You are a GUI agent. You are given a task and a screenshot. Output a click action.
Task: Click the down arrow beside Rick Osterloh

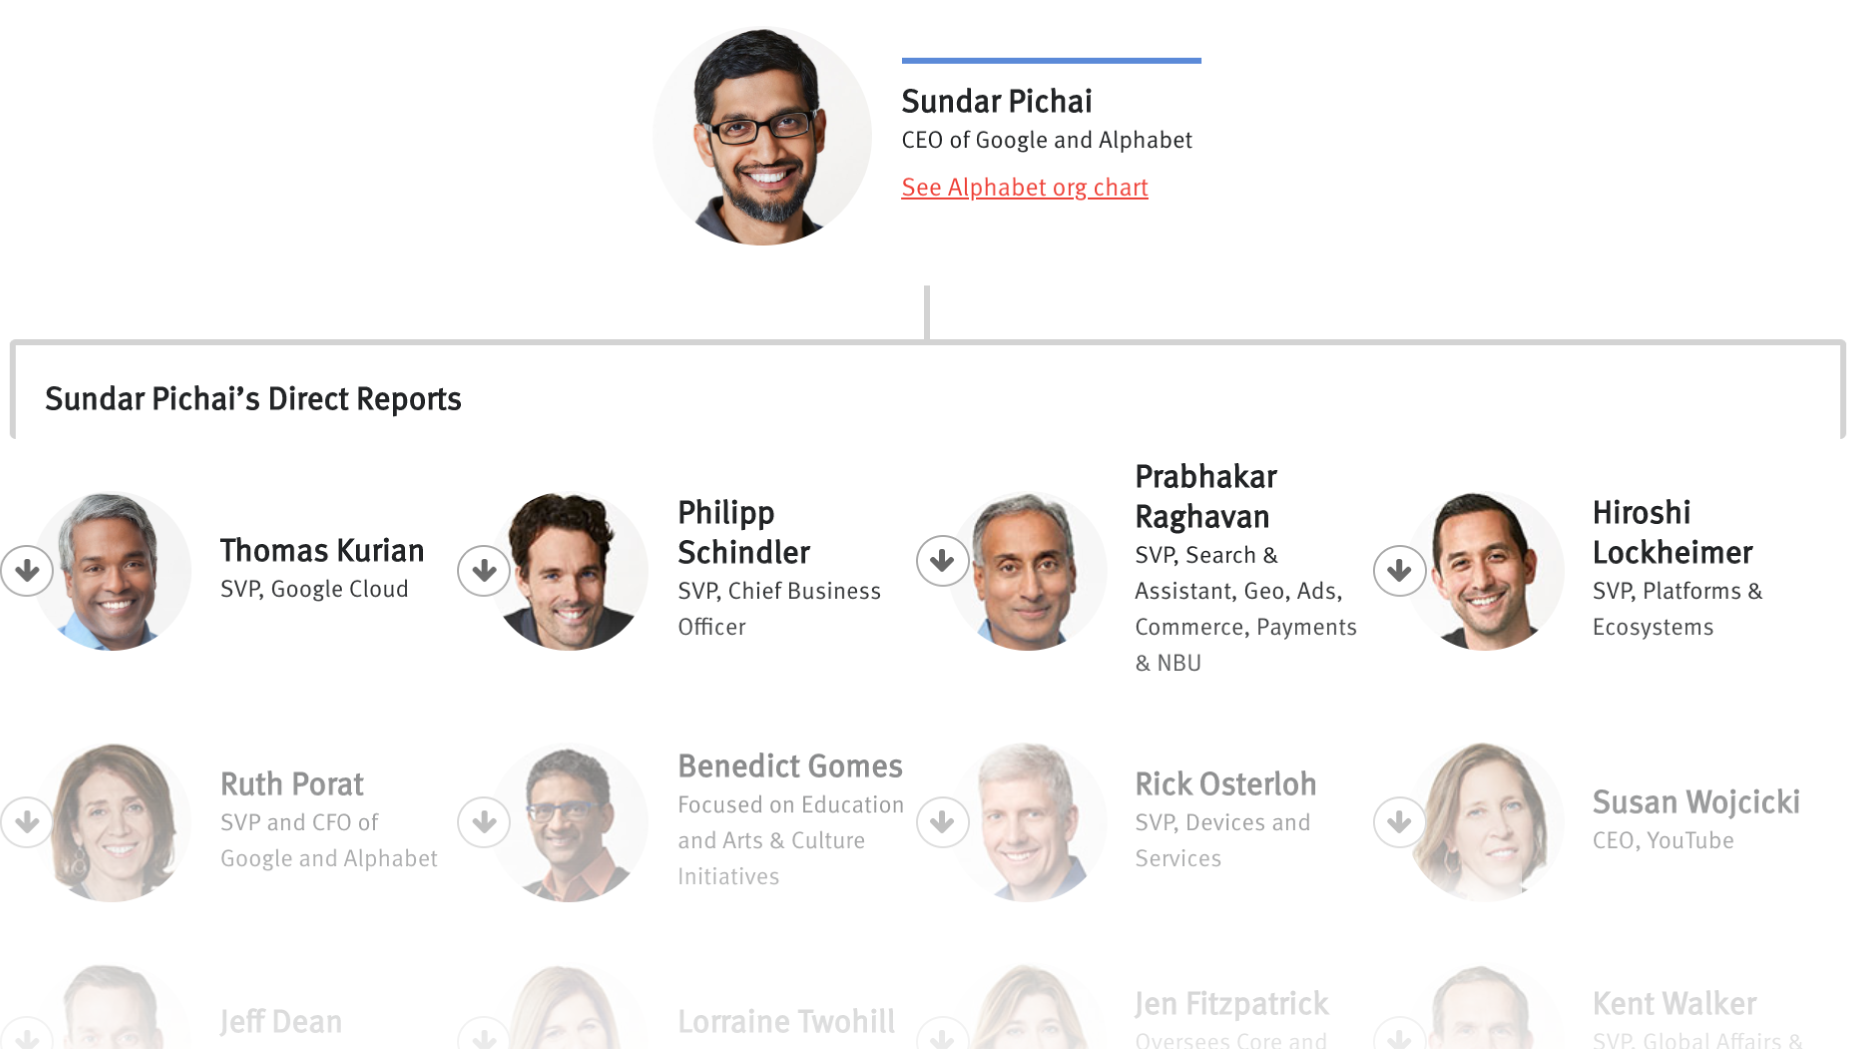coord(942,822)
